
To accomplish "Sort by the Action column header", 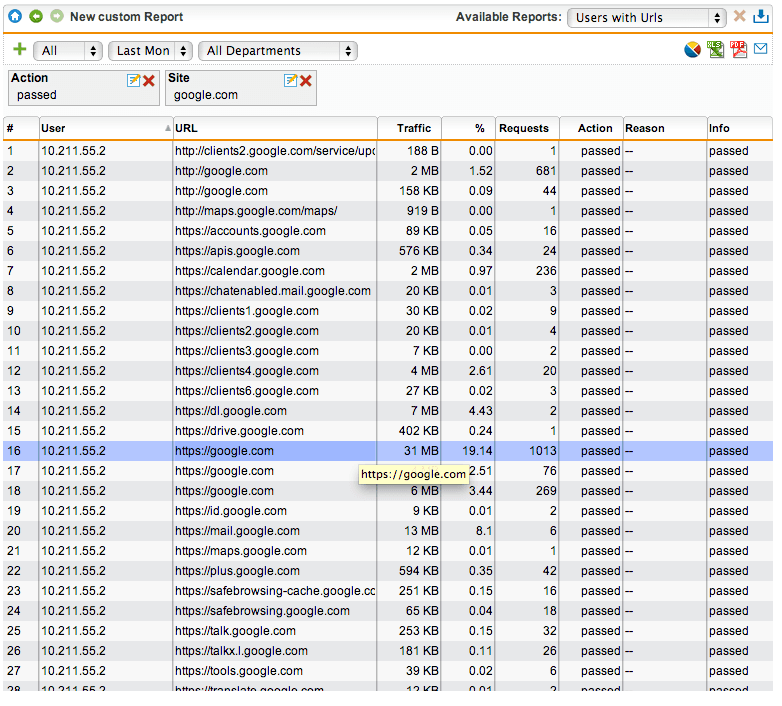I will tap(591, 128).
